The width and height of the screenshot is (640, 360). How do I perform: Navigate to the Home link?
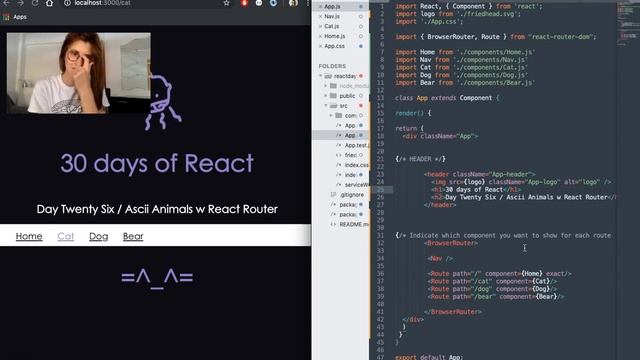[29, 236]
